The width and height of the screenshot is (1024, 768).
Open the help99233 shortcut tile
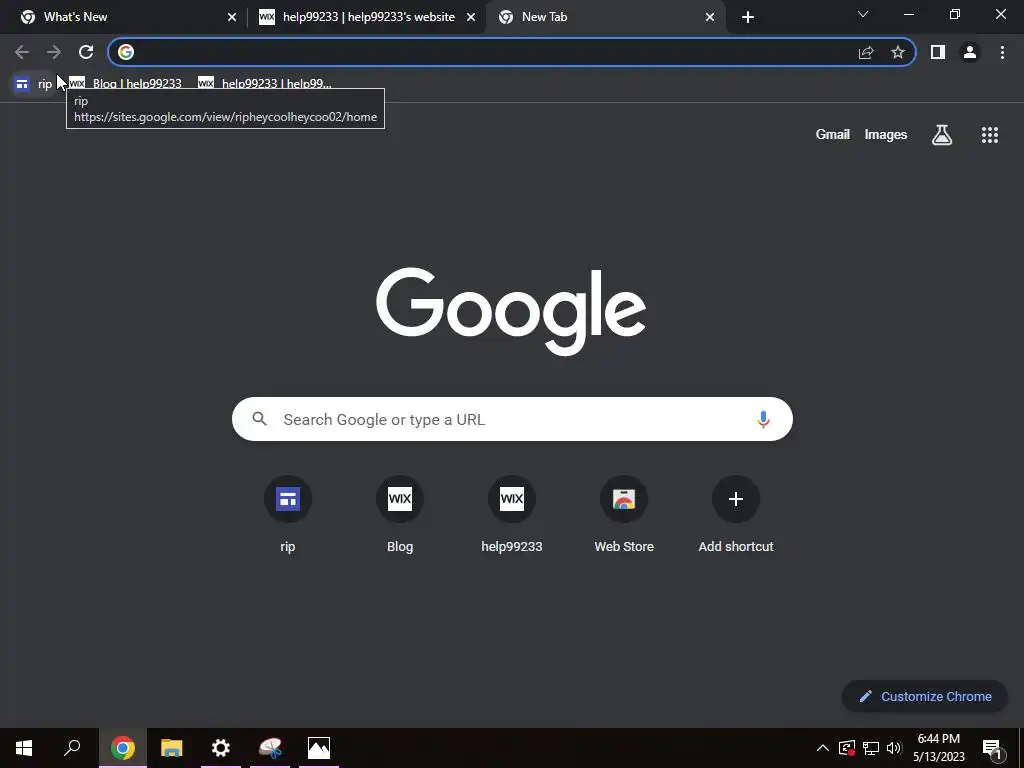tap(512, 516)
